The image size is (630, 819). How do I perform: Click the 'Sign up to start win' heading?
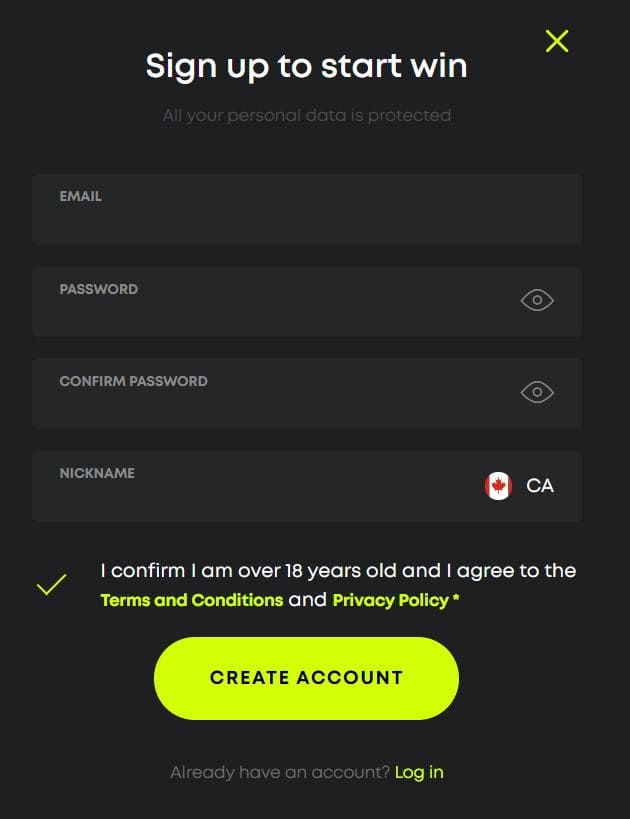307,67
